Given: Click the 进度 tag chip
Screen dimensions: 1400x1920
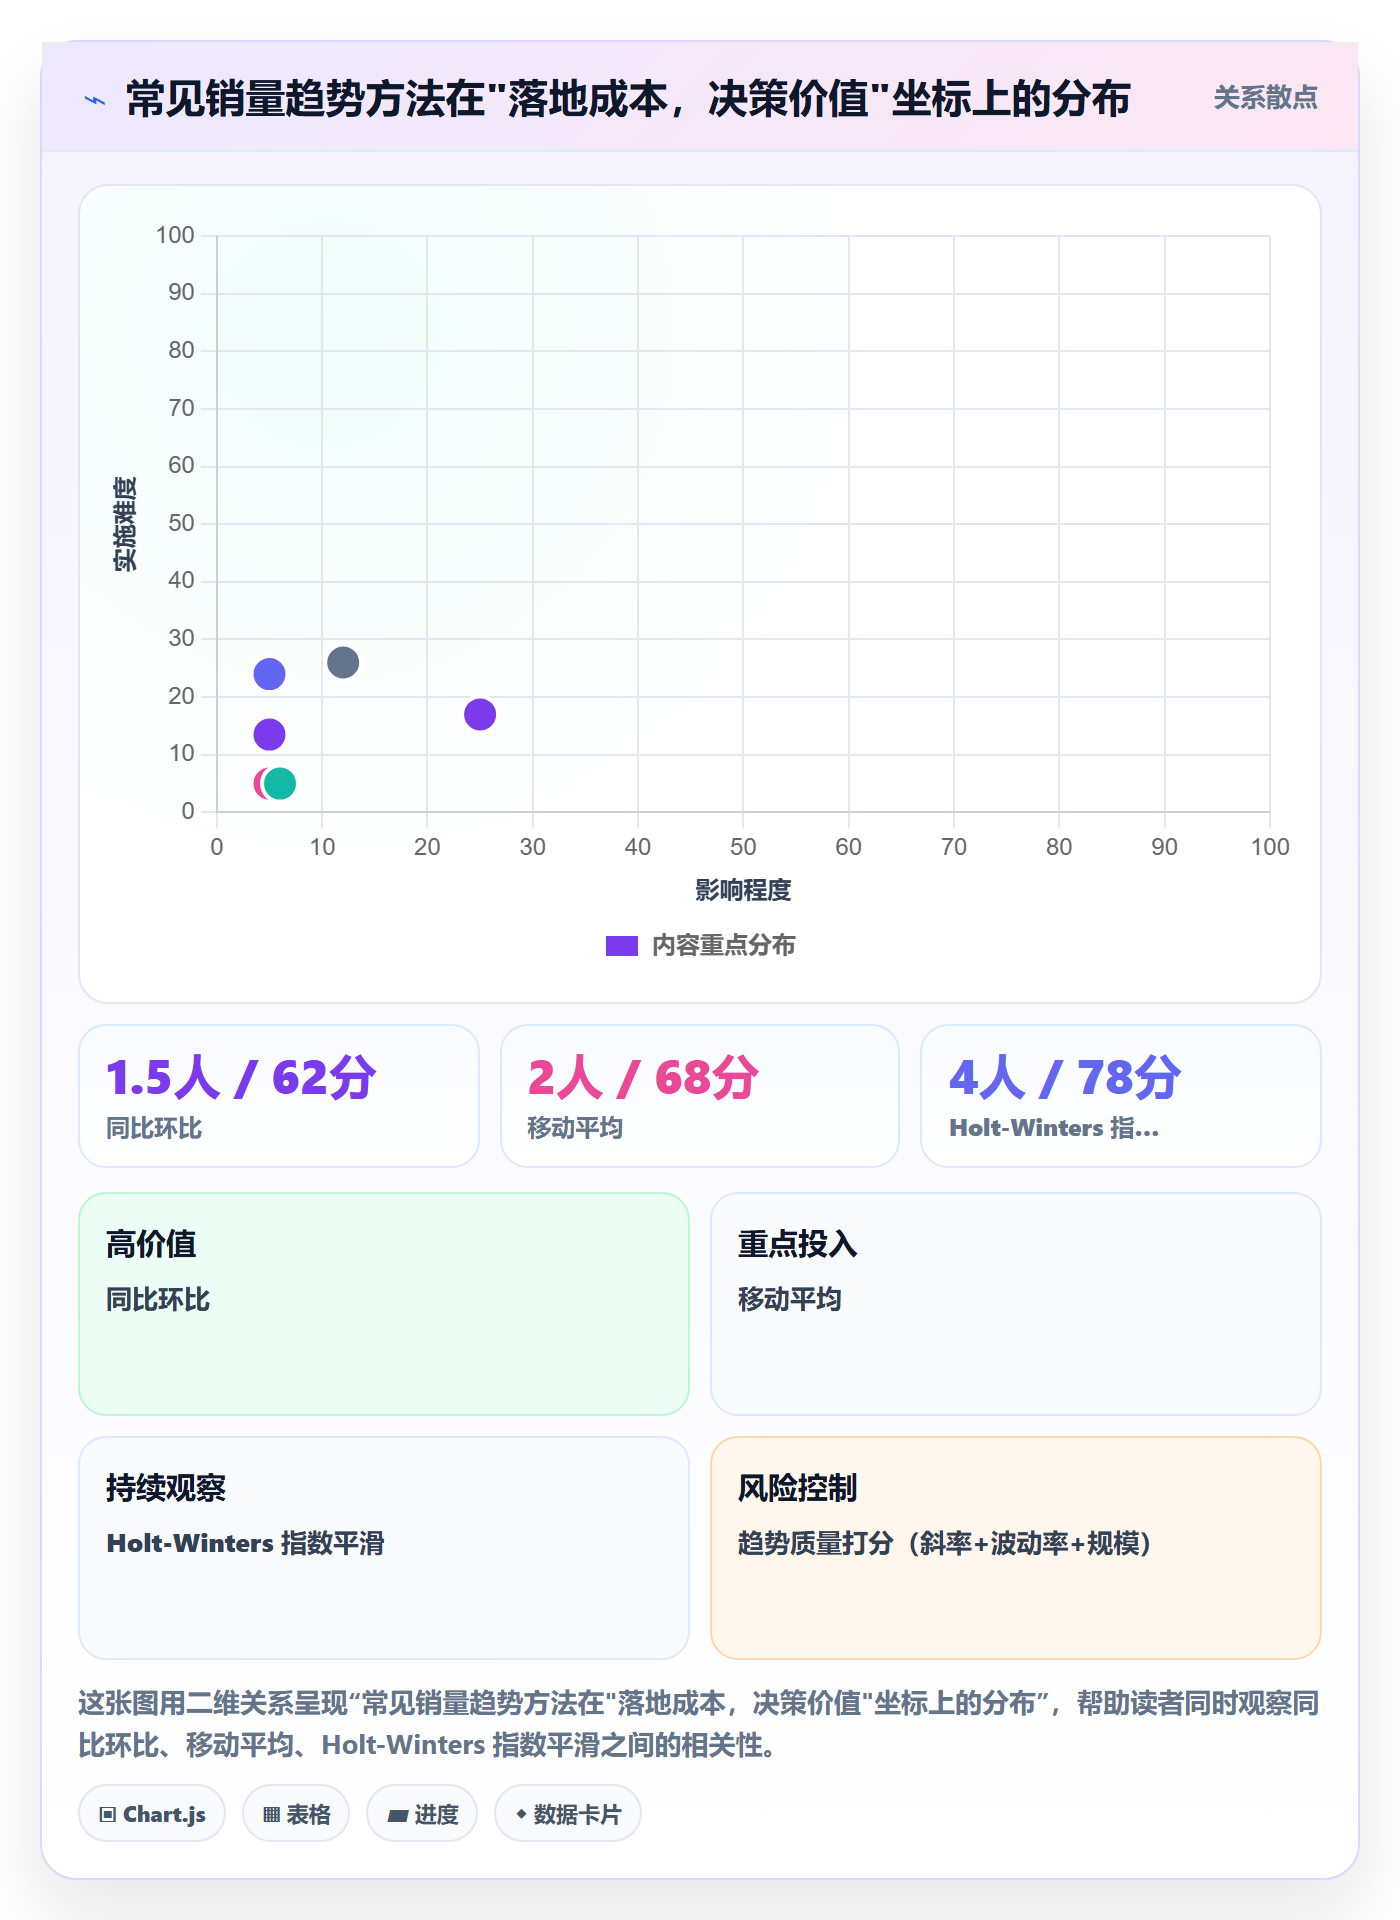Looking at the screenshot, I should (x=422, y=1814).
